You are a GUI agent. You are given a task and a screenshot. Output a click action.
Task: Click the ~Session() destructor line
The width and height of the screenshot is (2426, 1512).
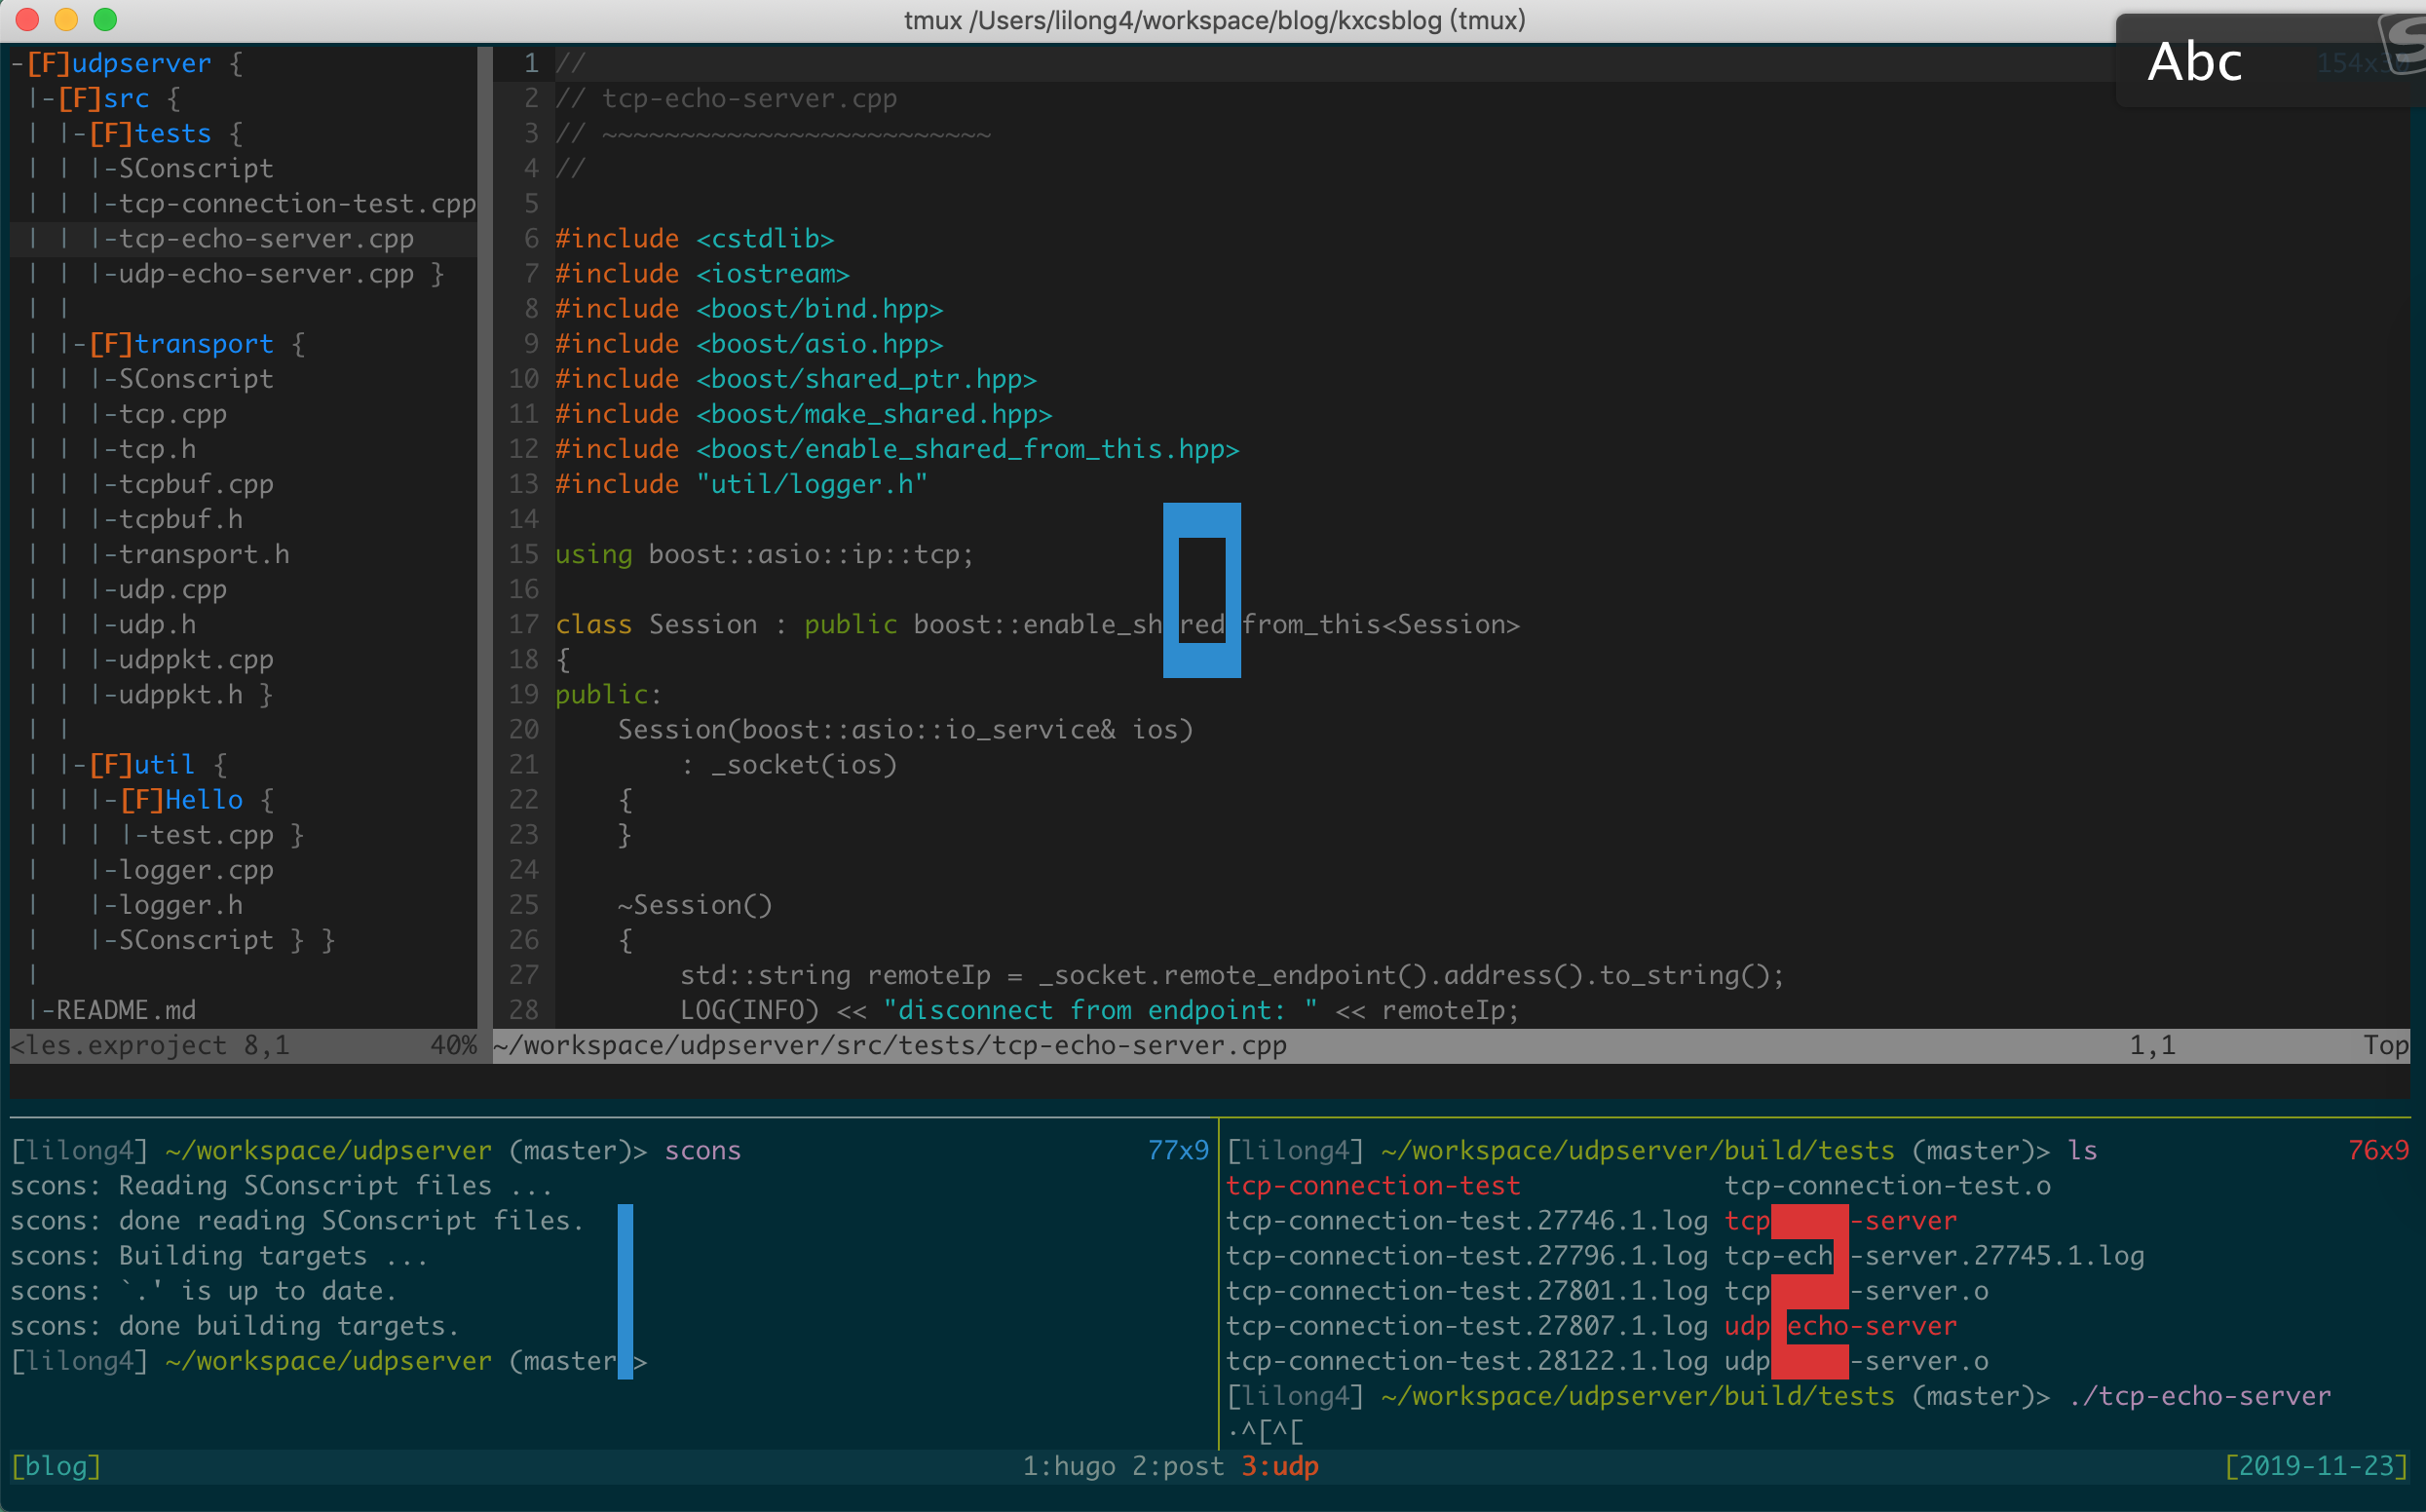(x=694, y=905)
